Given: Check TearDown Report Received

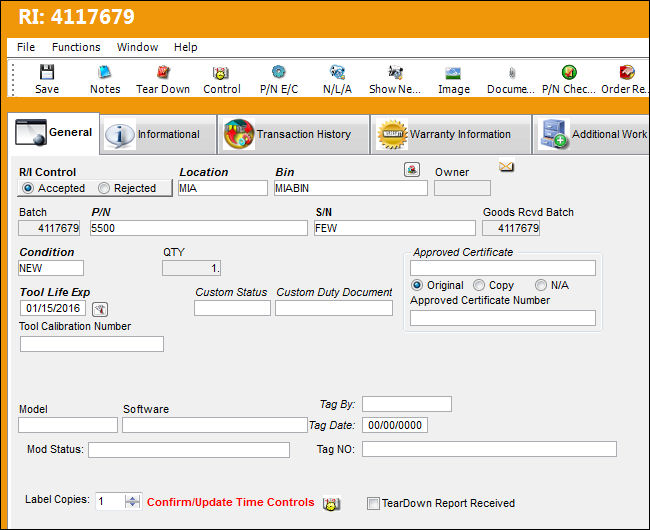Looking at the screenshot, I should pos(374,503).
